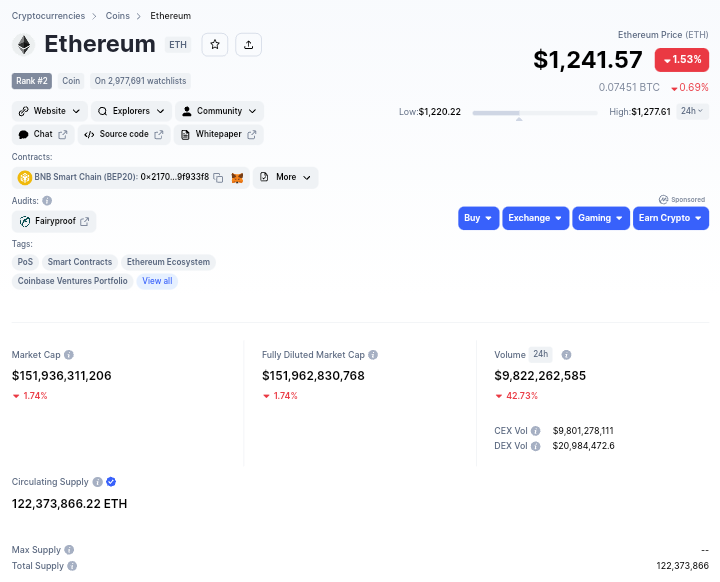
Task: Click the Coin type badge
Action: coord(71,81)
